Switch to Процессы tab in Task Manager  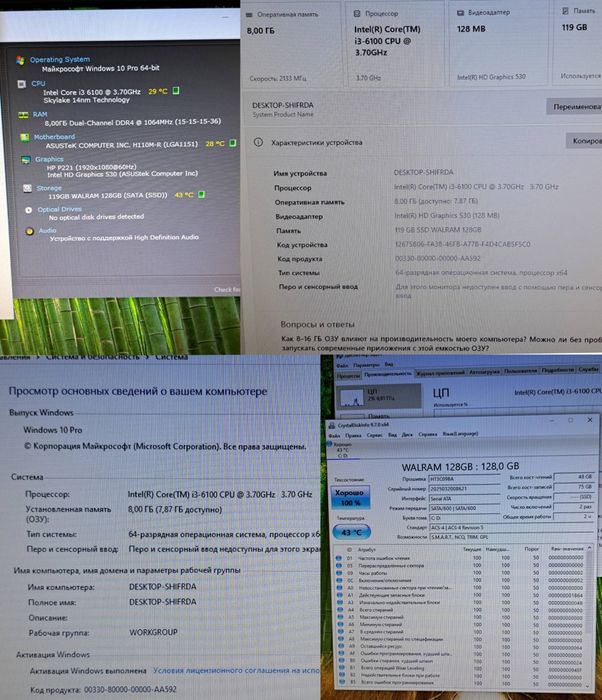[348, 376]
